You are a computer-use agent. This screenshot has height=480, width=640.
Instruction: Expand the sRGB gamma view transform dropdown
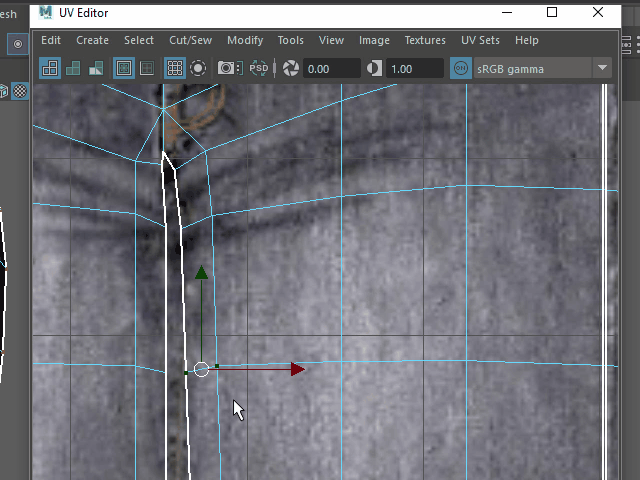click(602, 68)
